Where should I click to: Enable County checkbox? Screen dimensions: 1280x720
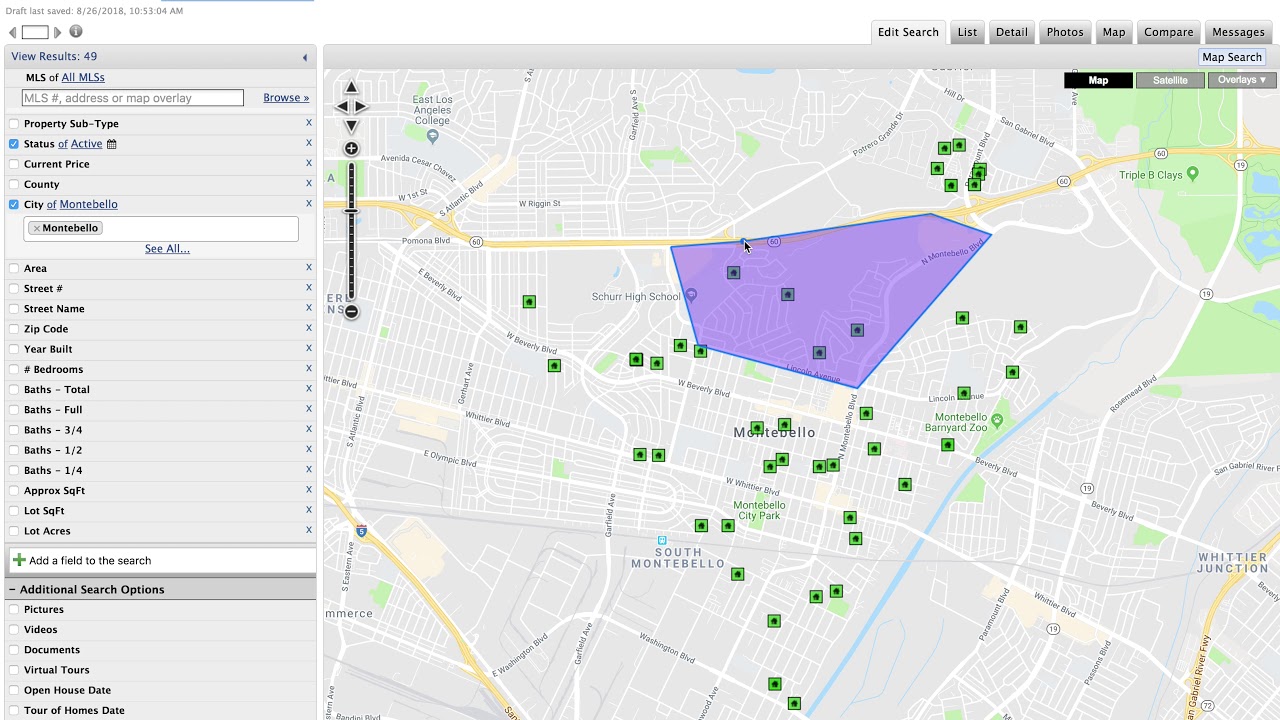pyautogui.click(x=14, y=184)
